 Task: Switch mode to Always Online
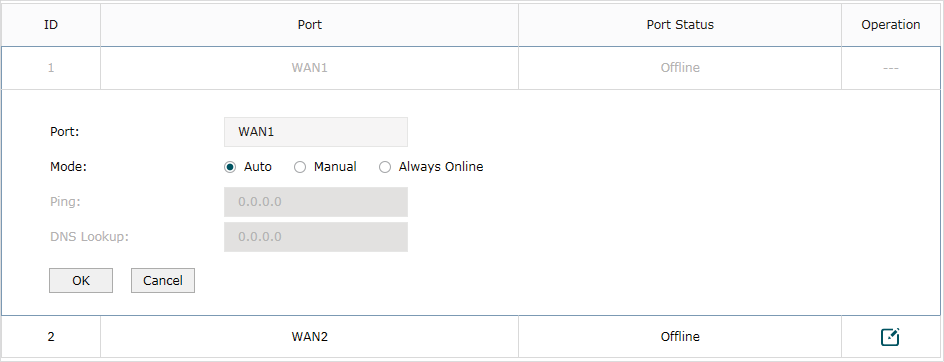(385, 167)
